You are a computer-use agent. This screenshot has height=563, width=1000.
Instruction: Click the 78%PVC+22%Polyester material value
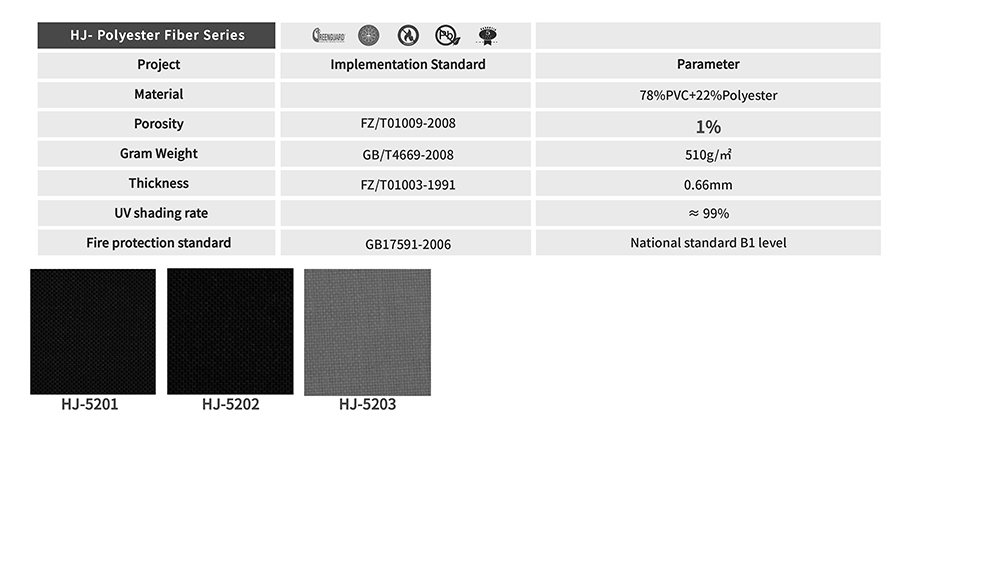tap(710, 96)
